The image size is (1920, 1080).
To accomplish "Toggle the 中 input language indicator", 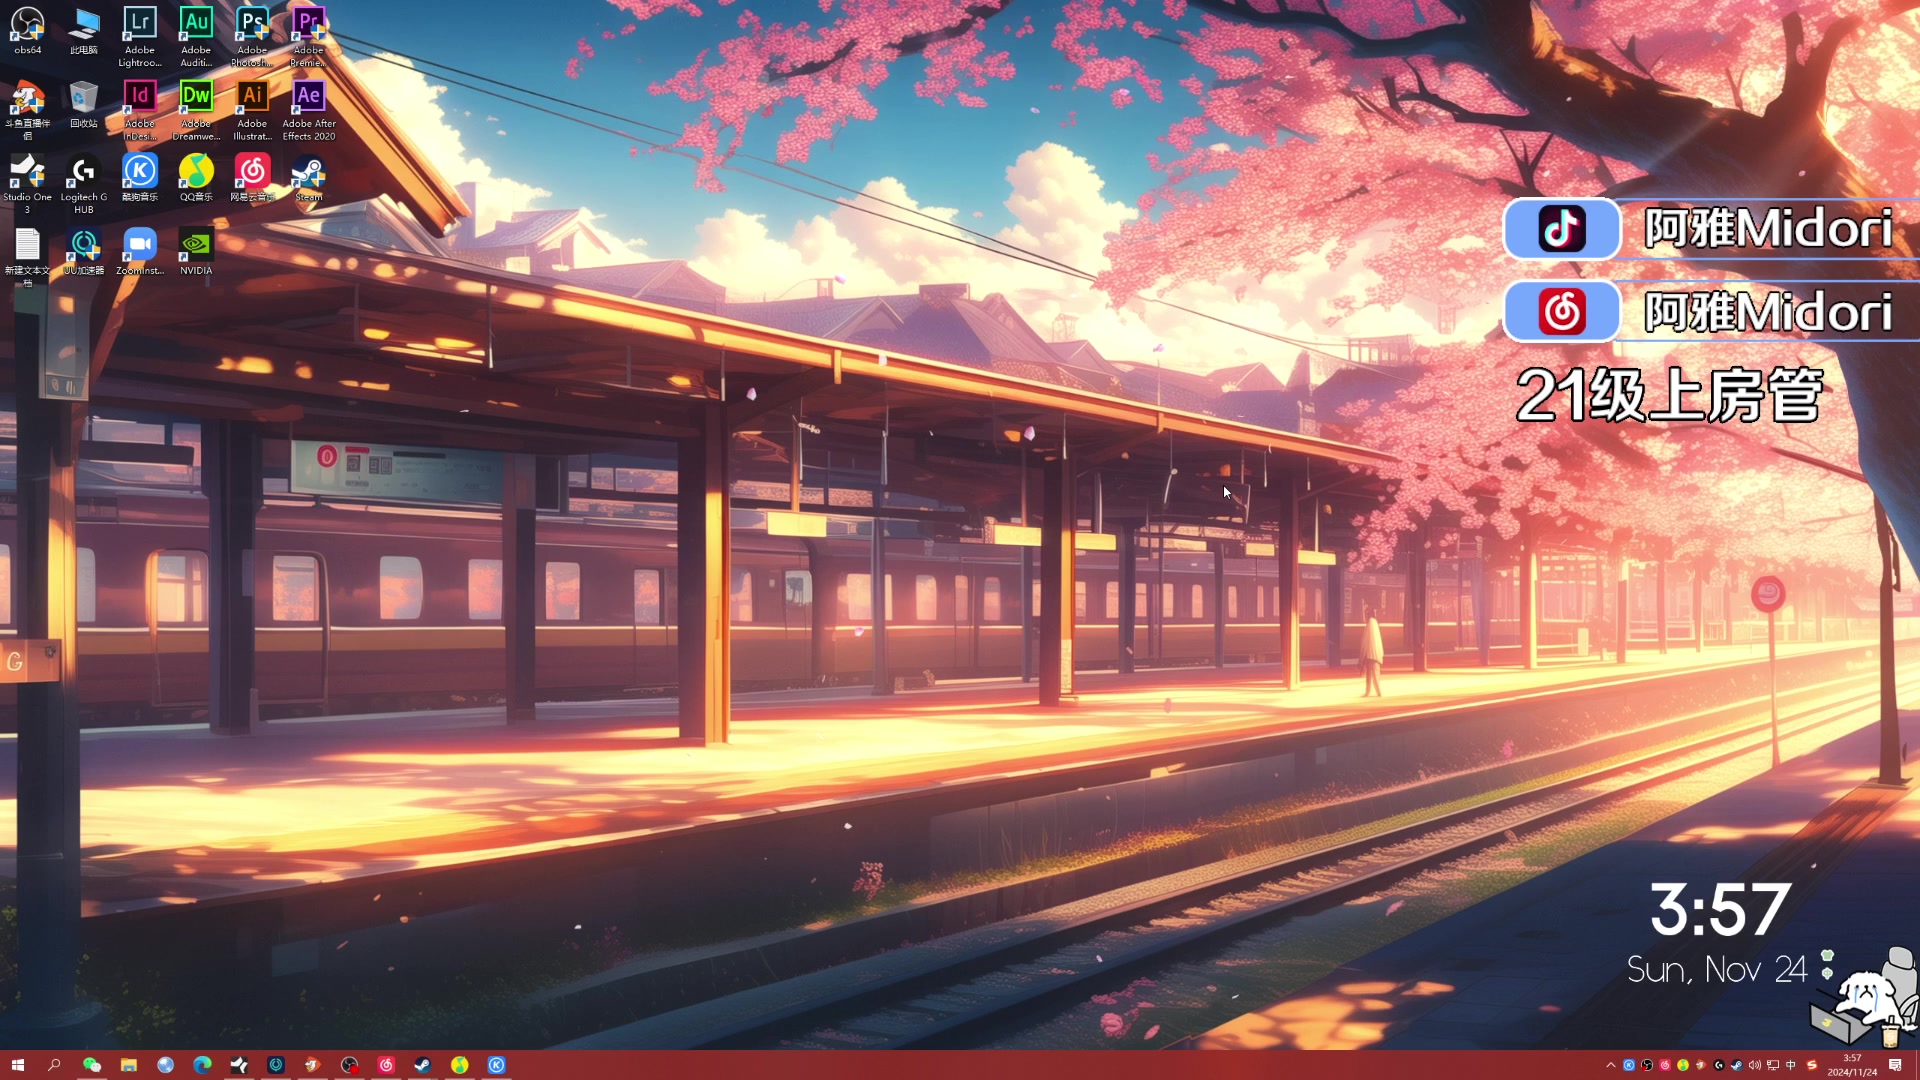I will pos(1790,1065).
